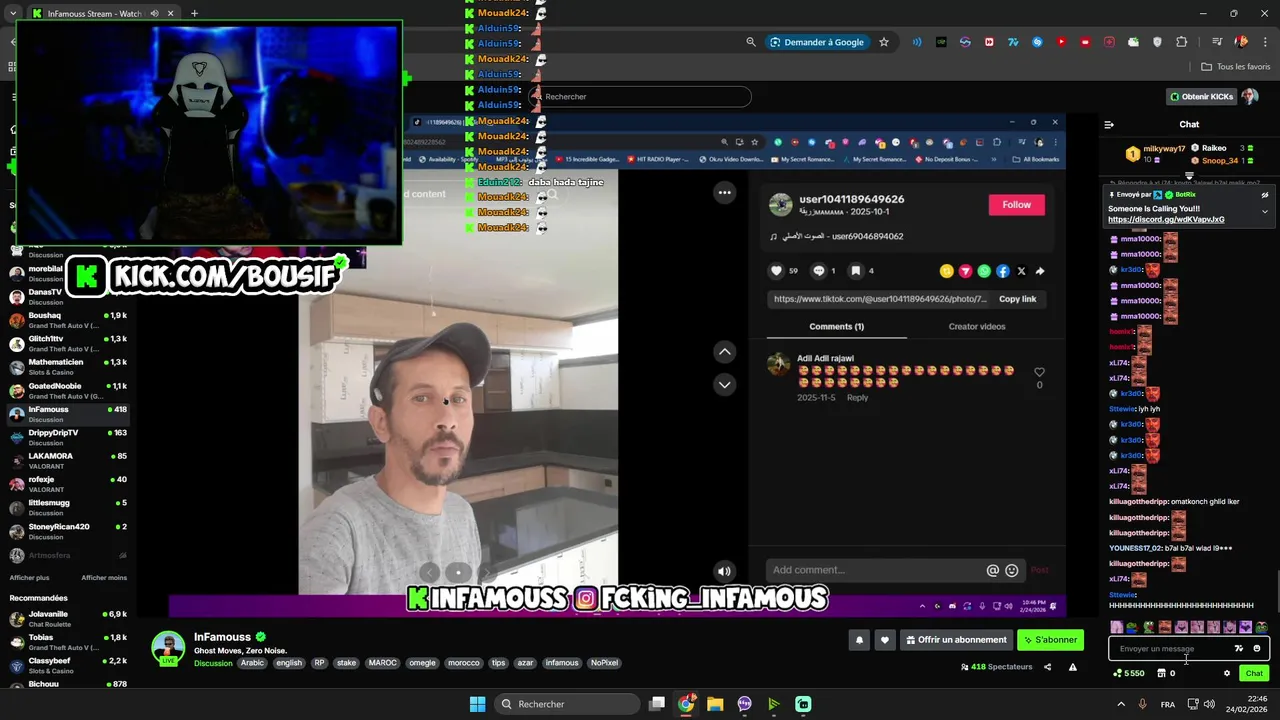Open the Chrome extensions puzzle icon
Viewport: 1280px width, 720px height.
(1182, 42)
